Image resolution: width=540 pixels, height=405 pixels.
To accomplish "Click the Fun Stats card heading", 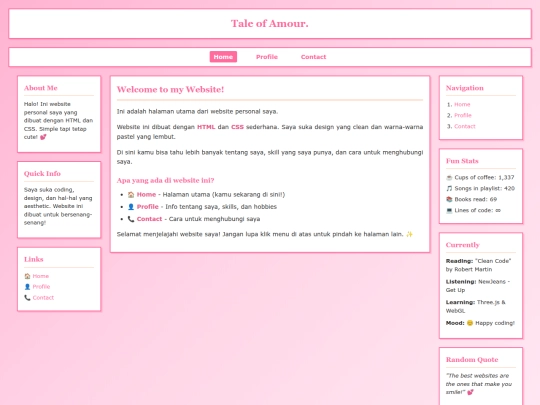I will (462, 161).
